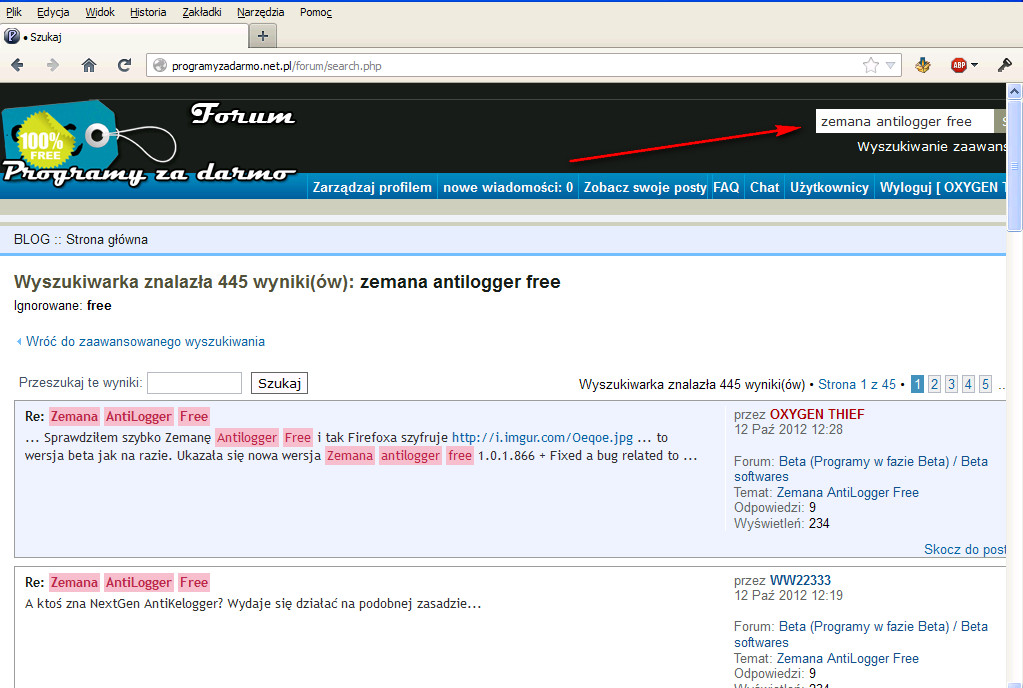The height and width of the screenshot is (688, 1023).
Task: Open Zarządzaj profilem in navigation bar
Action: point(372,187)
